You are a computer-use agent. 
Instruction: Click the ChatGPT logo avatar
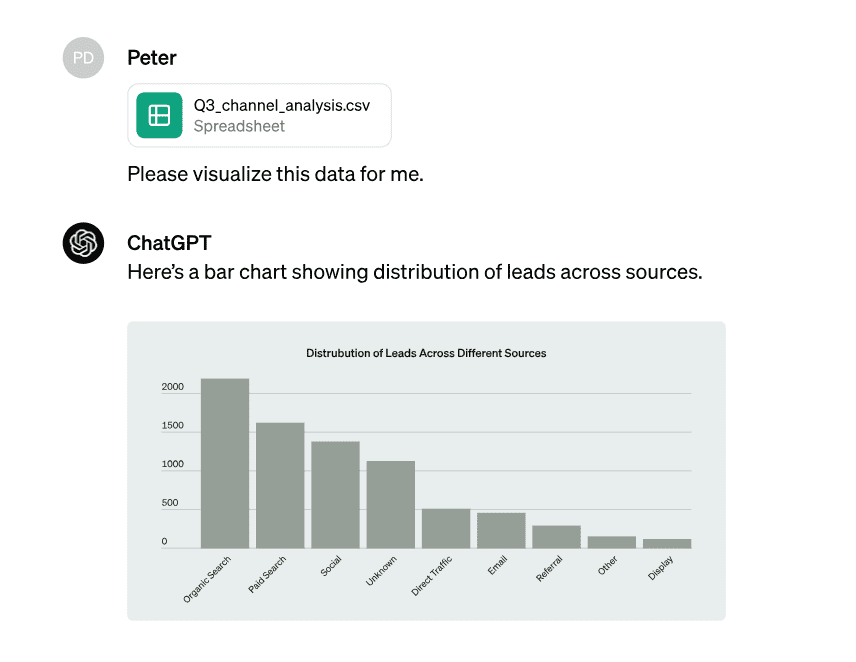pyautogui.click(x=84, y=243)
